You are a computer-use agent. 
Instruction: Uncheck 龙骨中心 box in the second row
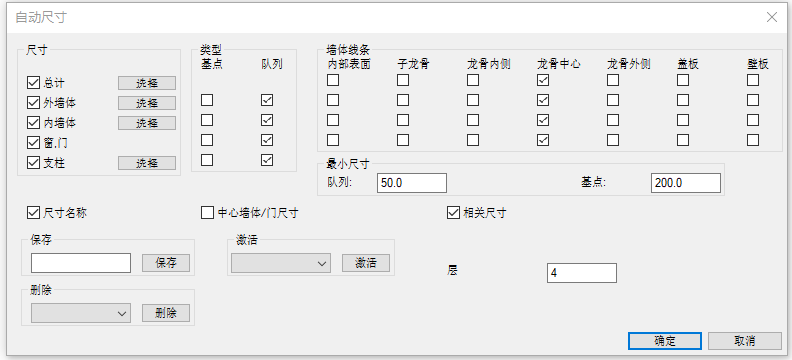click(x=543, y=100)
